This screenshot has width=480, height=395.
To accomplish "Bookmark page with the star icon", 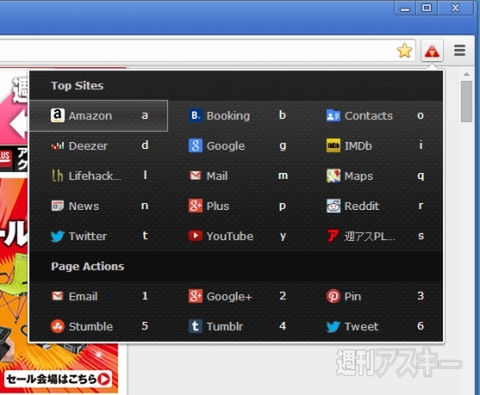I will (404, 51).
